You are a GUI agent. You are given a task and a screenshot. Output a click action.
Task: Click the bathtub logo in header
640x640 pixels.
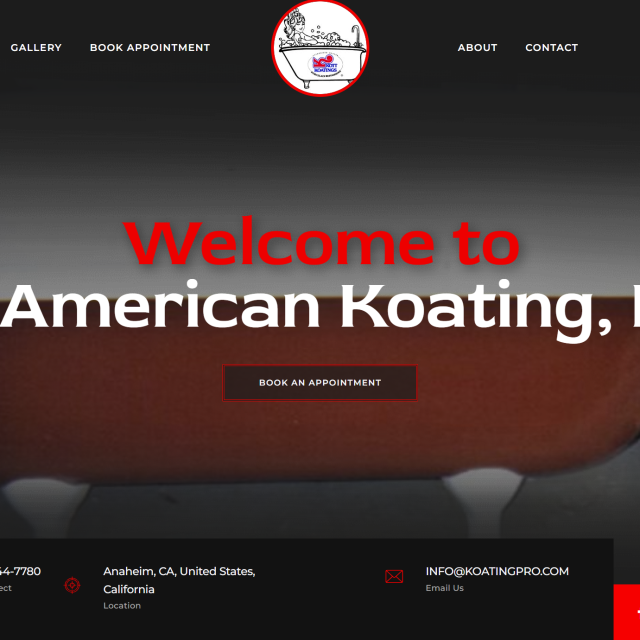point(320,48)
